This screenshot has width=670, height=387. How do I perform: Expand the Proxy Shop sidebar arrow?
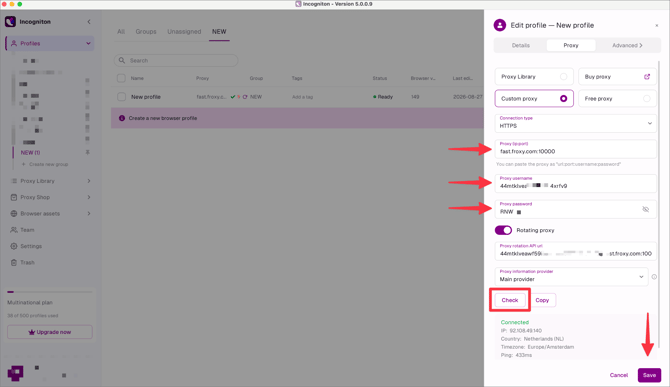tap(89, 197)
